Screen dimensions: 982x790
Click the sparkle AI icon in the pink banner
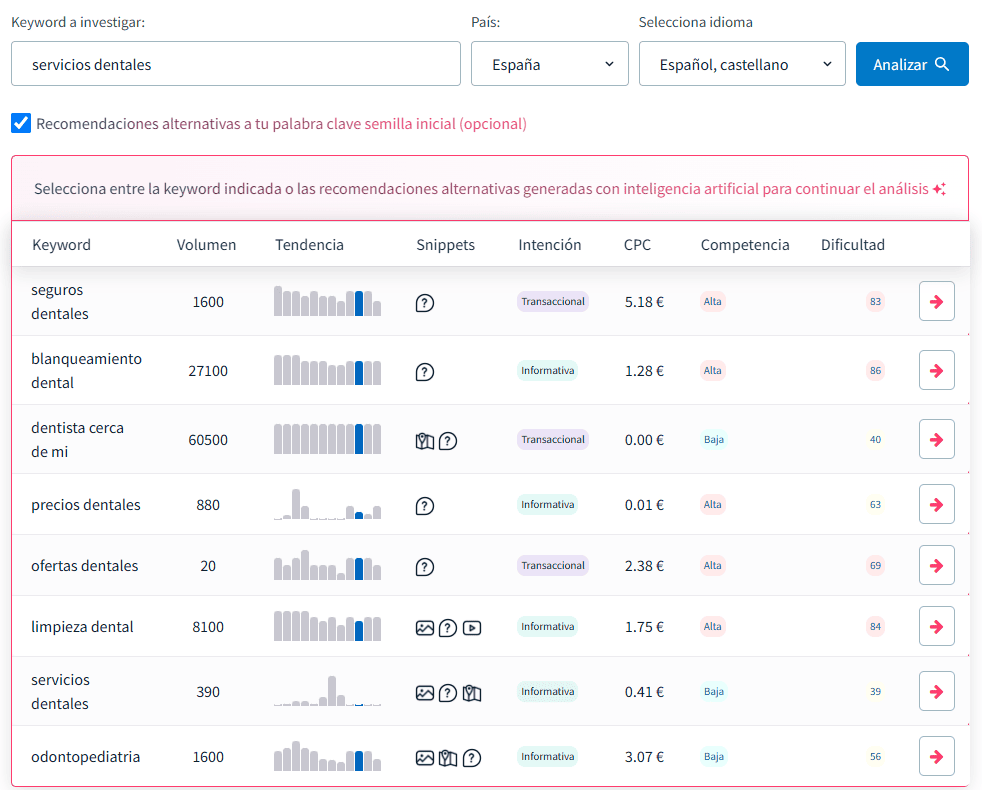[938, 189]
